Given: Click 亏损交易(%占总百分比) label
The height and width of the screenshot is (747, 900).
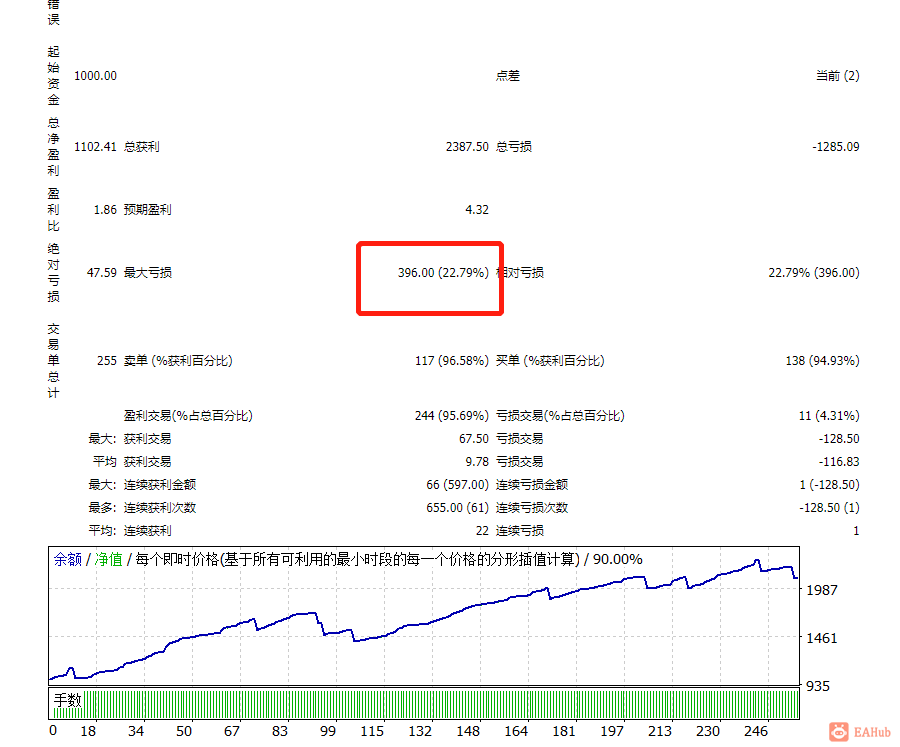Looking at the screenshot, I should tap(560, 416).
